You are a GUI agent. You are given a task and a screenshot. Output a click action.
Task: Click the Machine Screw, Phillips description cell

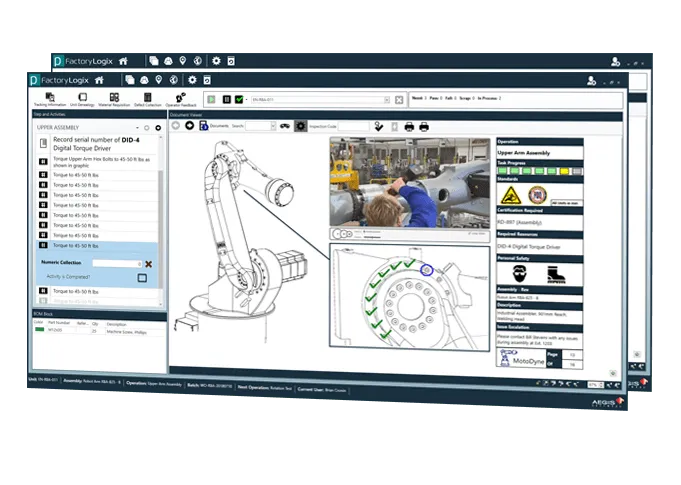pyautogui.click(x=126, y=332)
